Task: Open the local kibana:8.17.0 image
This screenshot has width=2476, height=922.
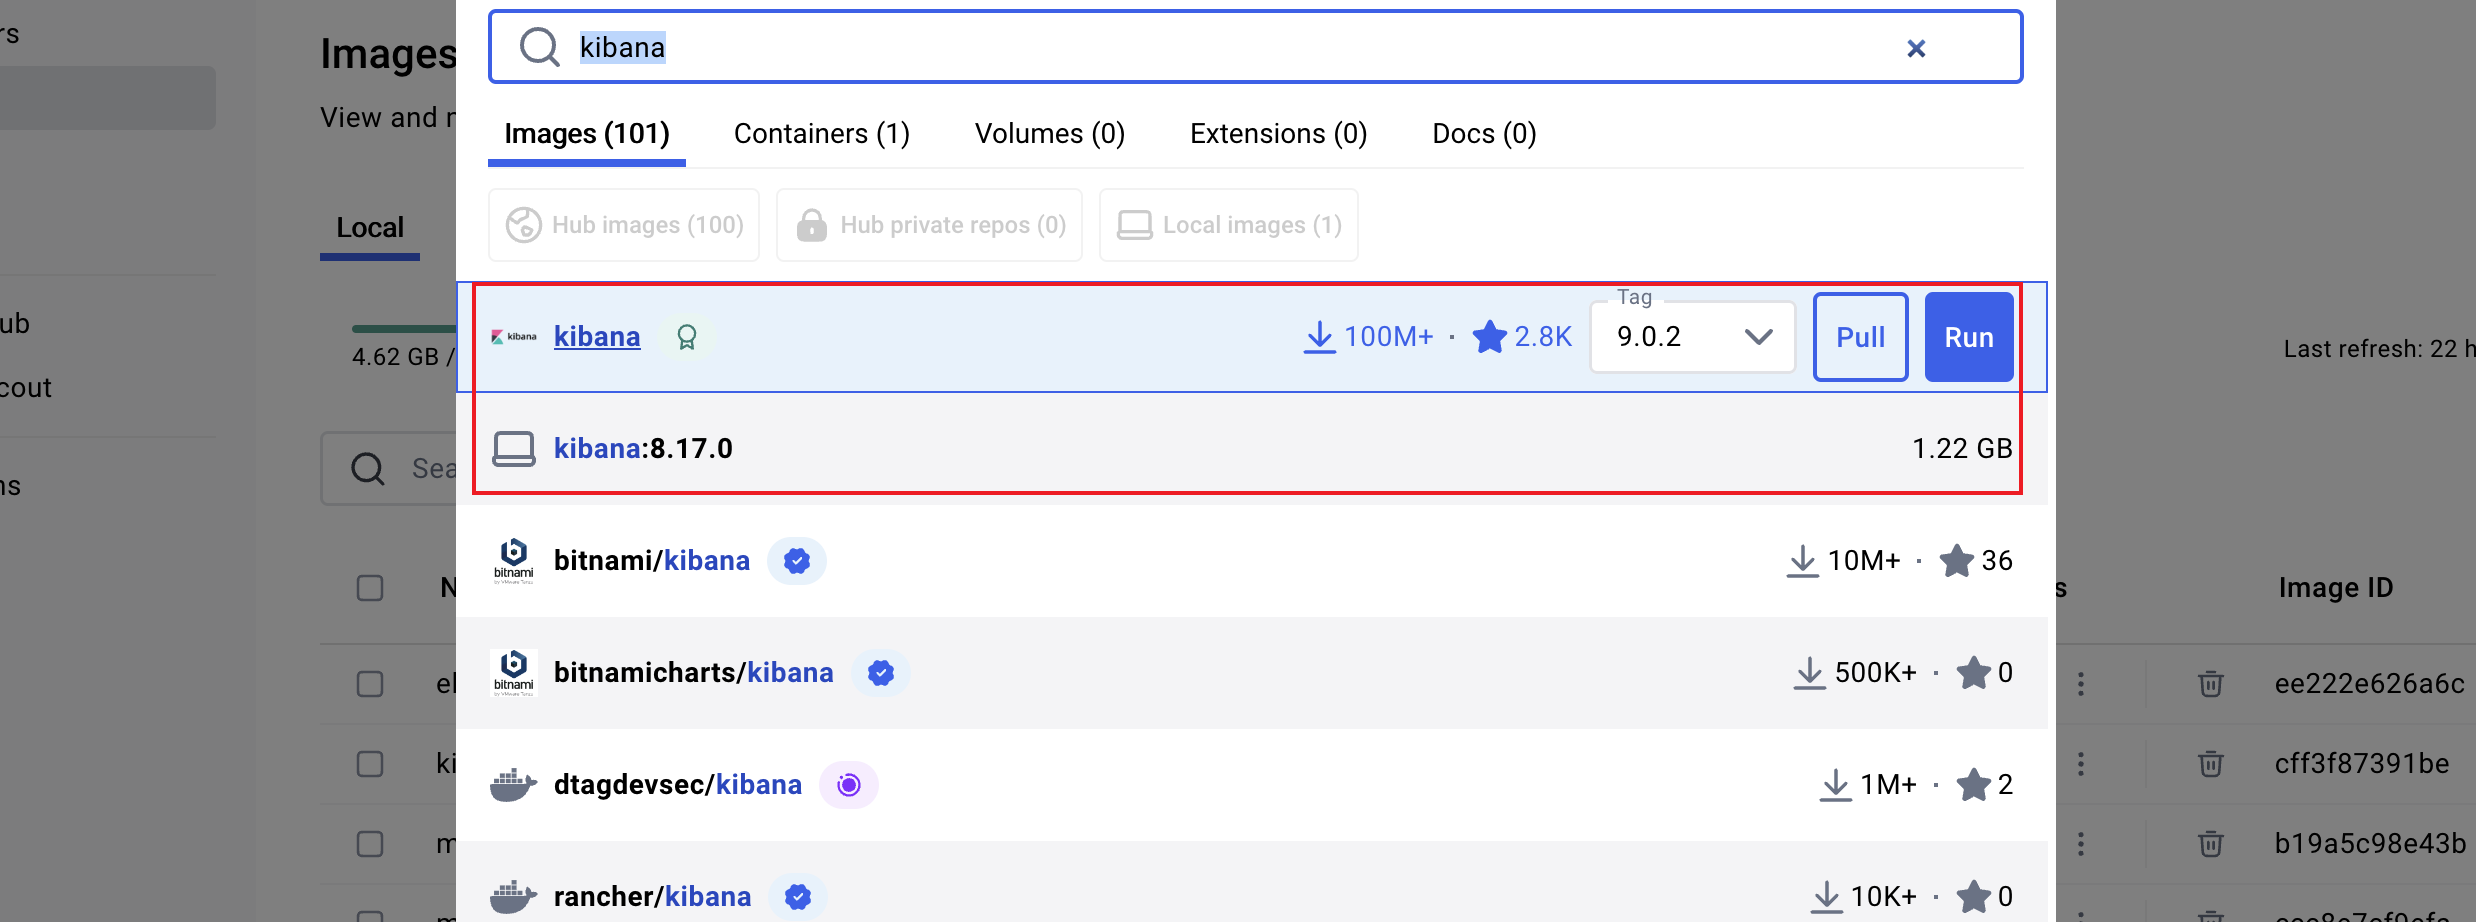Action: click(643, 448)
